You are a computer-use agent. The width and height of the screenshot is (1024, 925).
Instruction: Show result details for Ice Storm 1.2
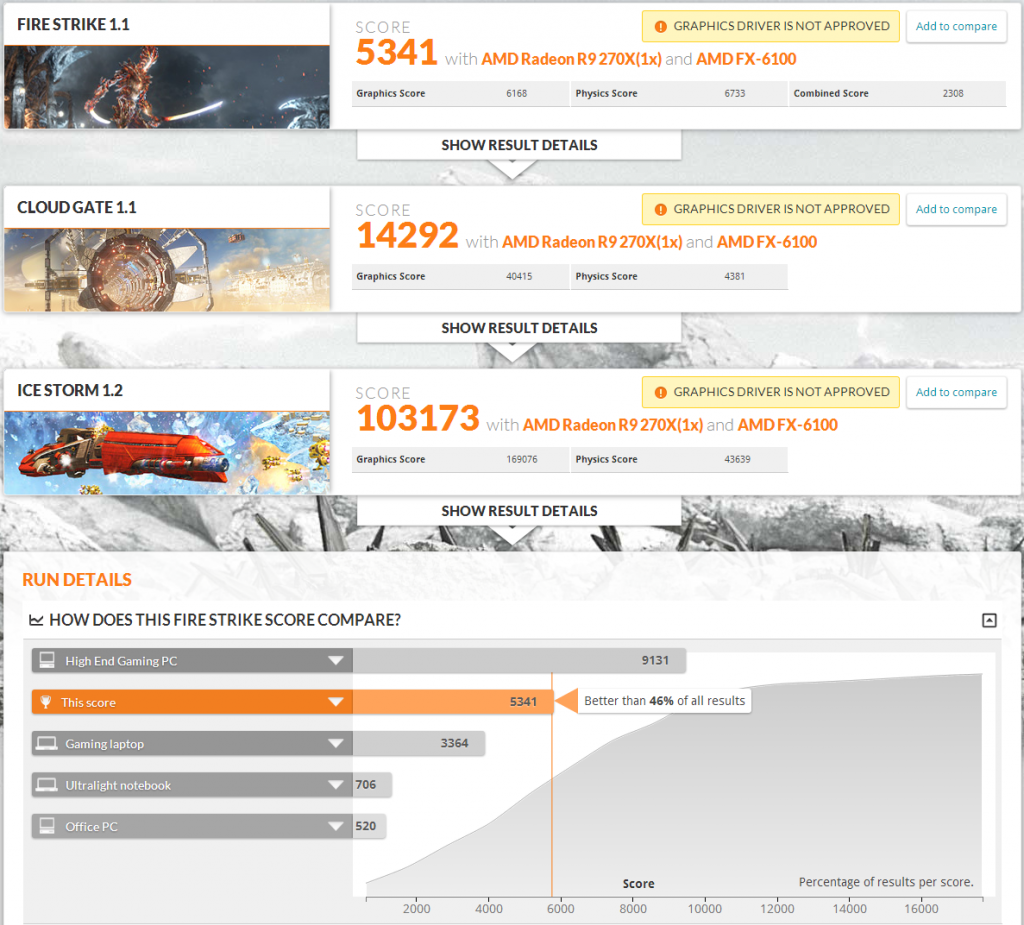519,511
